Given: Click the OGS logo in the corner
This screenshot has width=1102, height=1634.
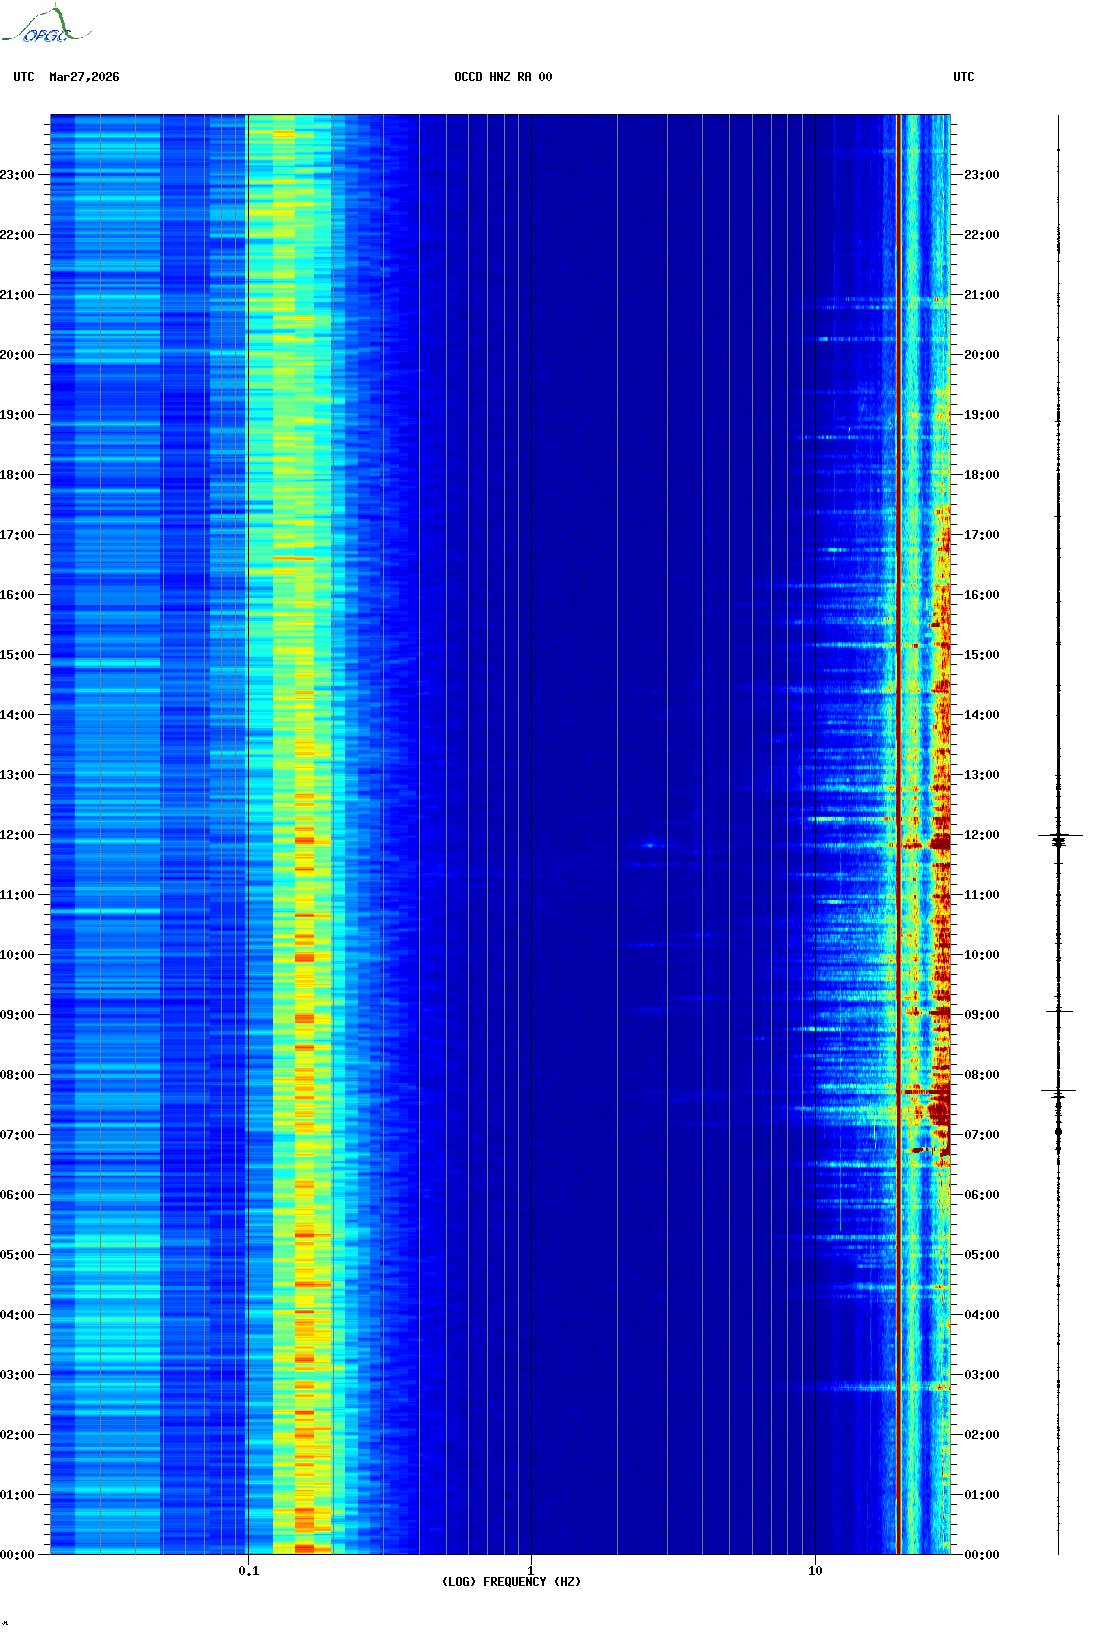Looking at the screenshot, I should point(46,27).
